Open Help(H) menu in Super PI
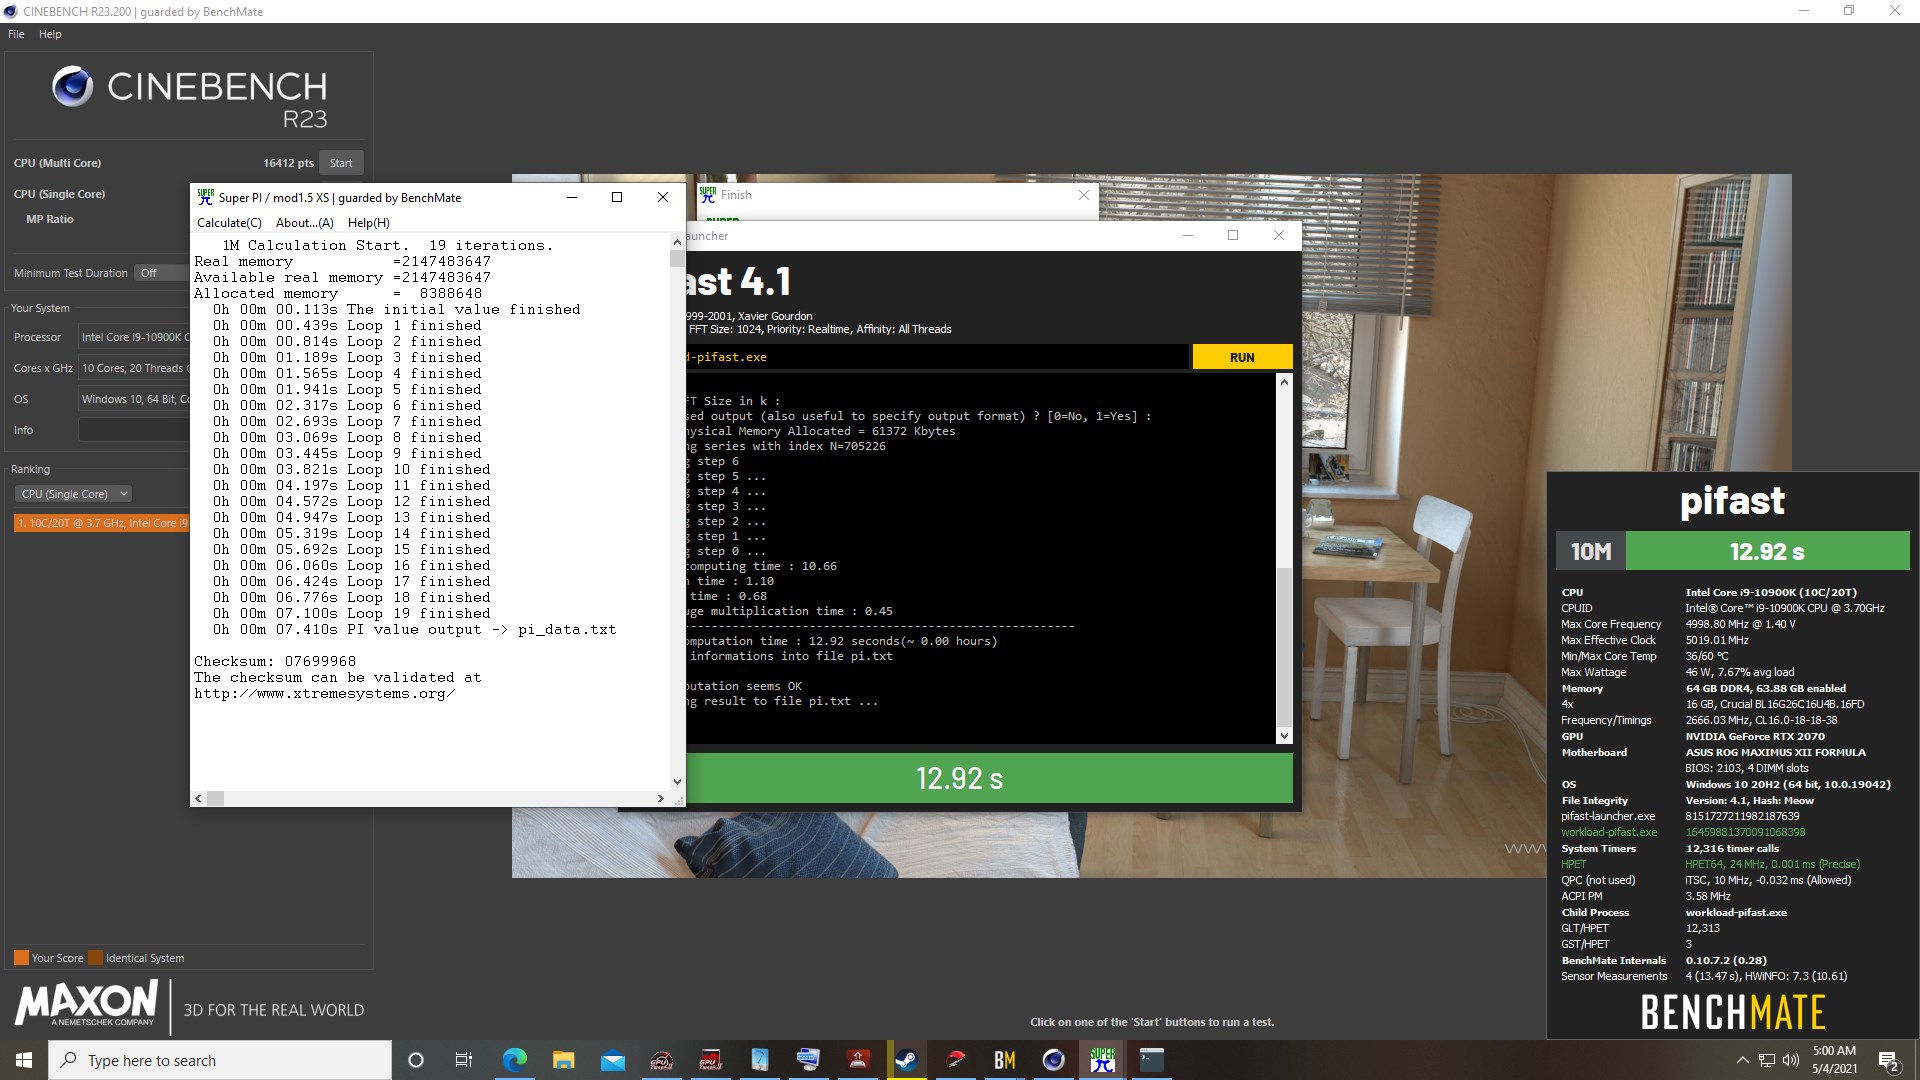Viewport: 1920px width, 1080px height. [x=369, y=223]
